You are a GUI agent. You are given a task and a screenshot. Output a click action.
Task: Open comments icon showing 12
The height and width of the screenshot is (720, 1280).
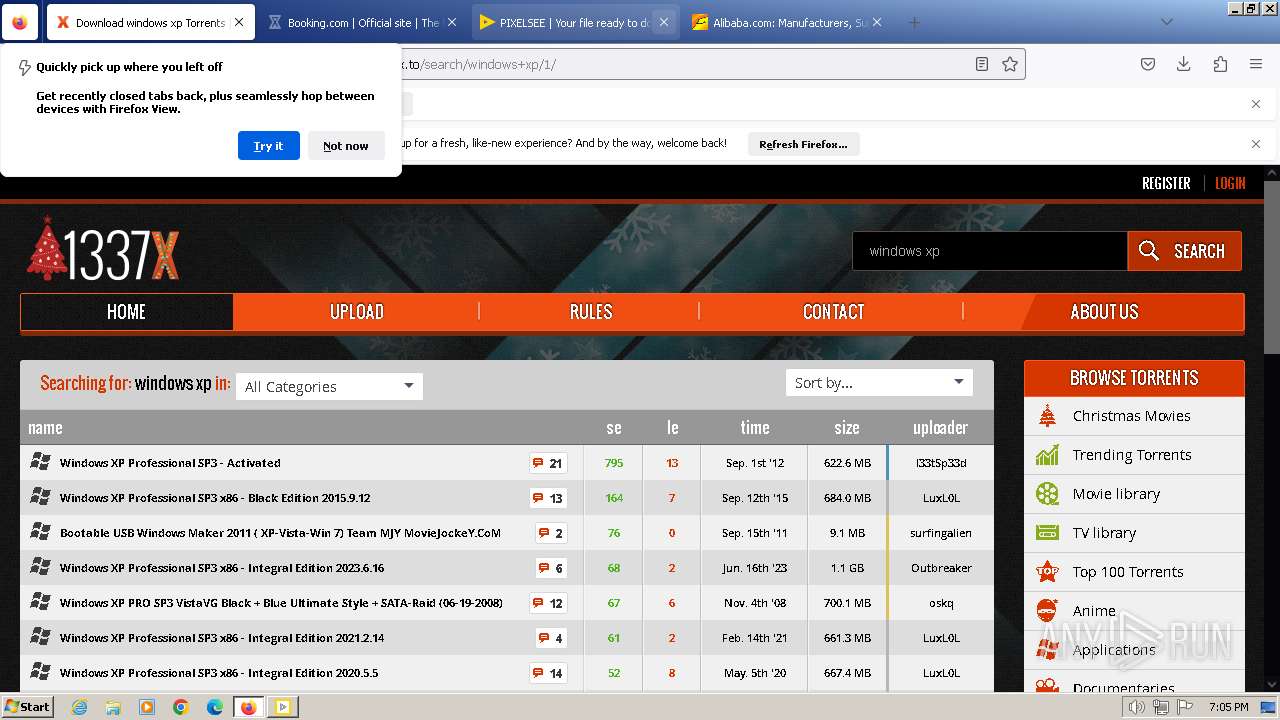point(548,603)
